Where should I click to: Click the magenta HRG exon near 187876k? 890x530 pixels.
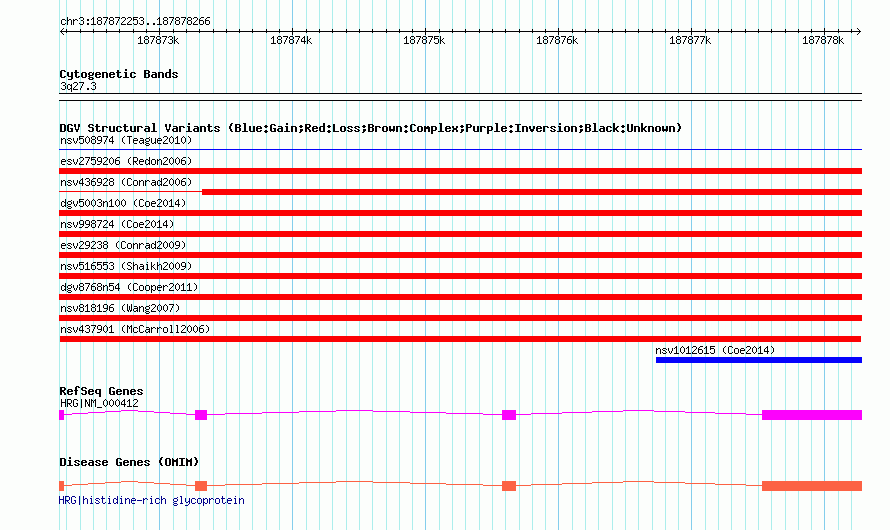point(509,415)
